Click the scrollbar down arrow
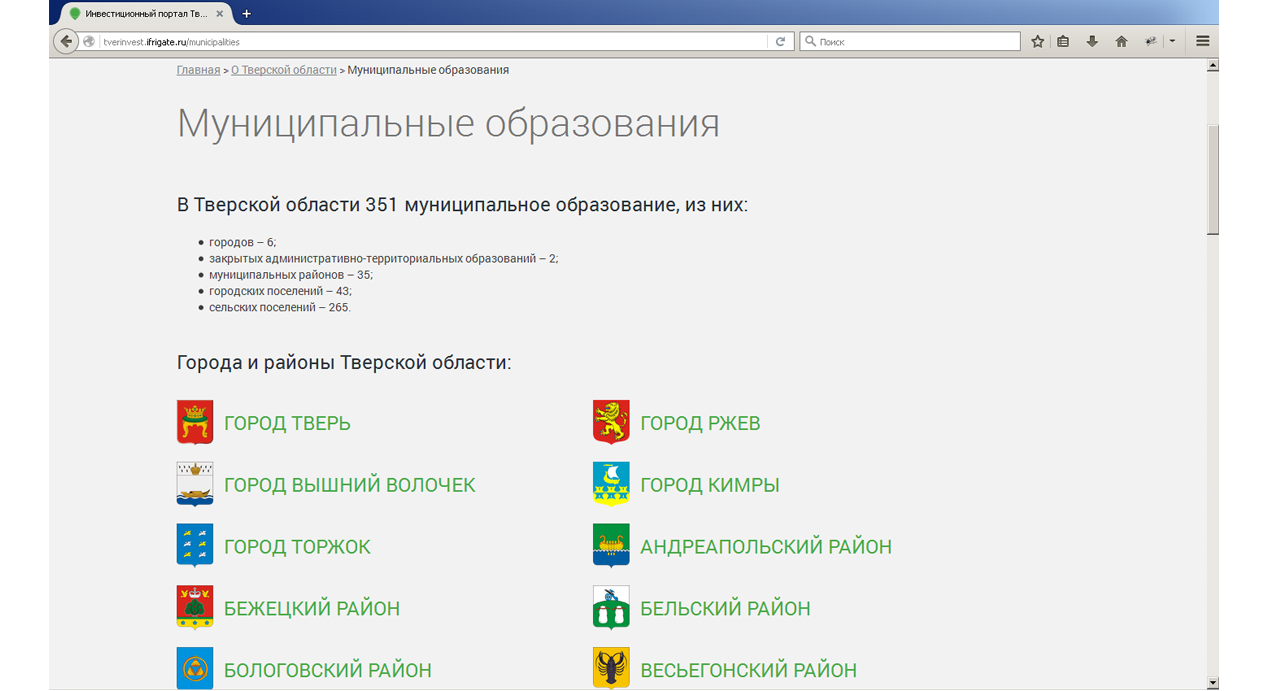This screenshot has height=691, width=1264. click(x=1213, y=683)
